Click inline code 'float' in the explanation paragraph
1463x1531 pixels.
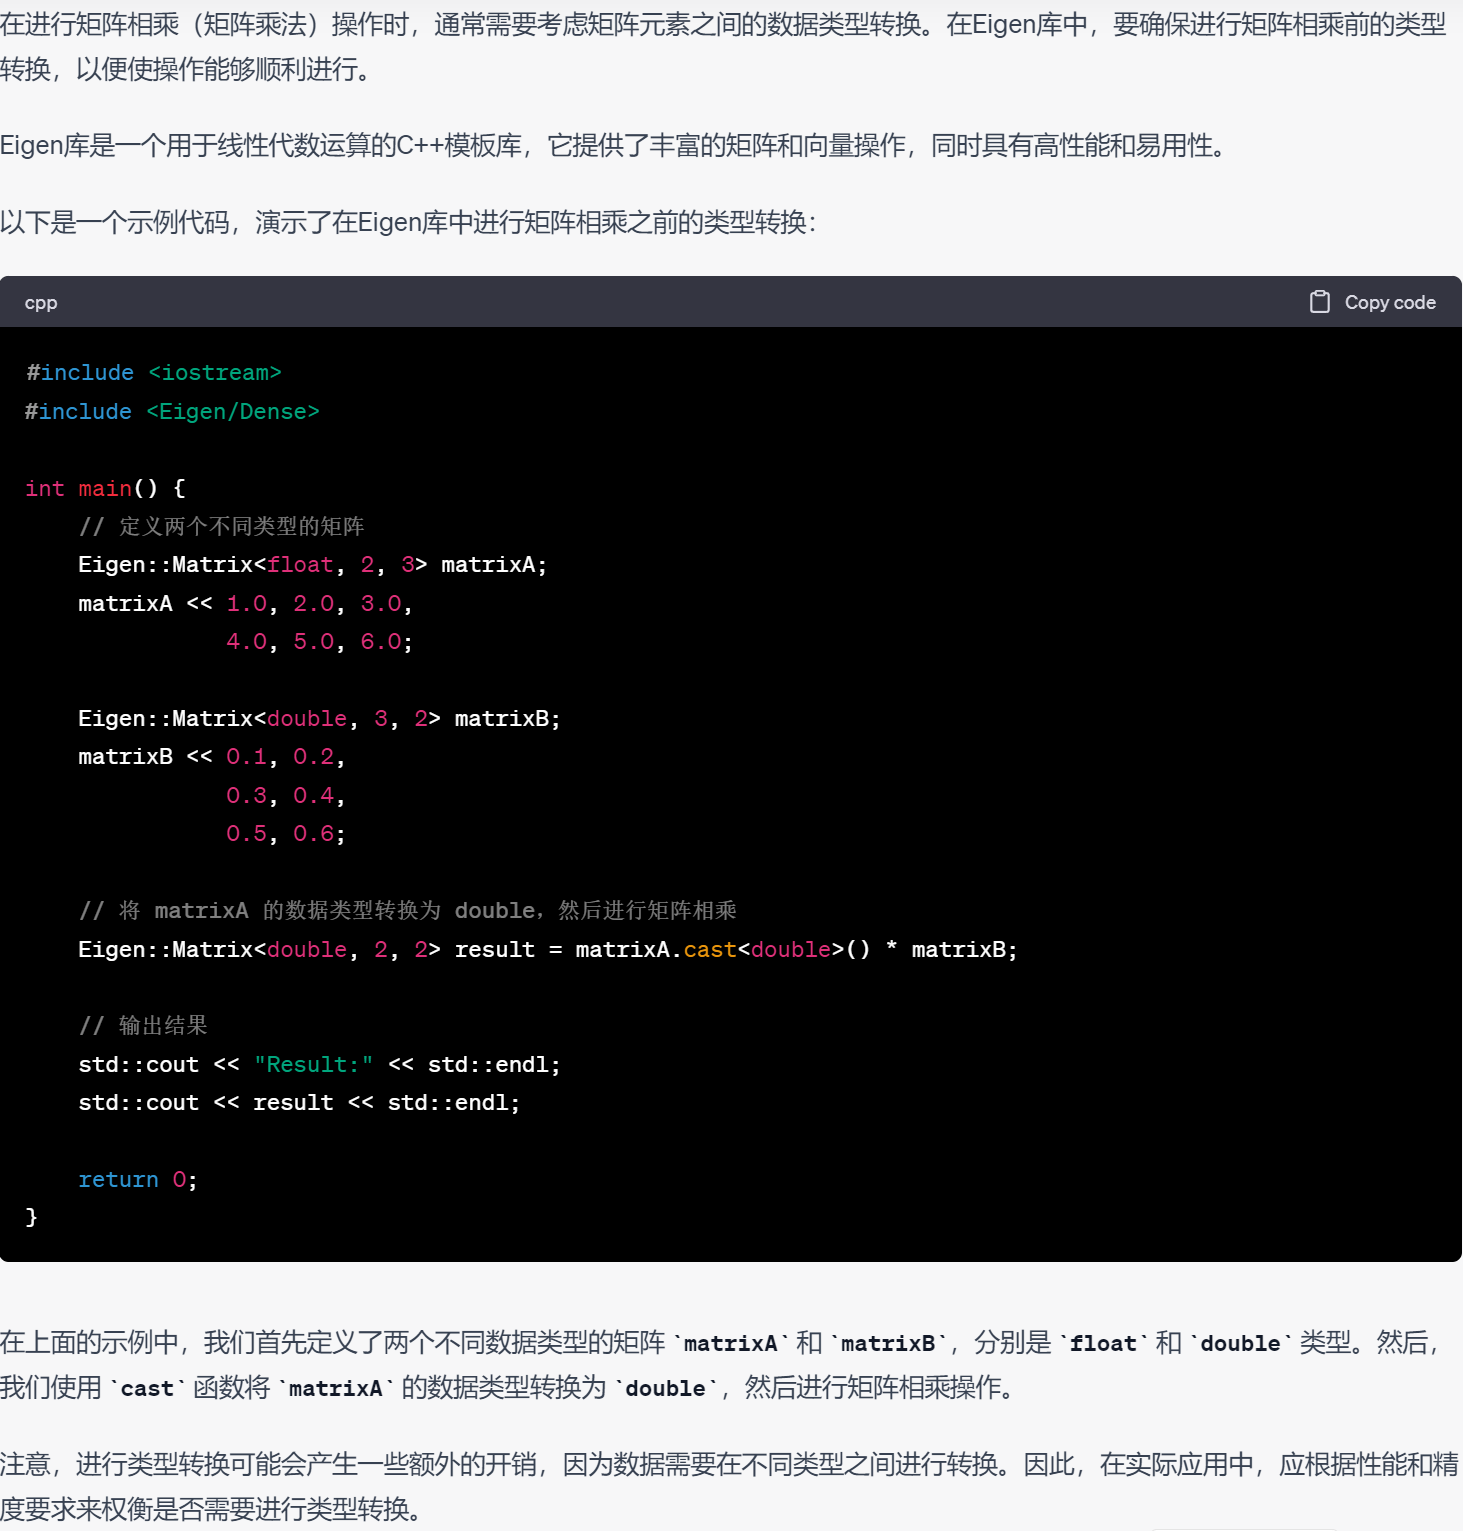tap(1103, 1344)
